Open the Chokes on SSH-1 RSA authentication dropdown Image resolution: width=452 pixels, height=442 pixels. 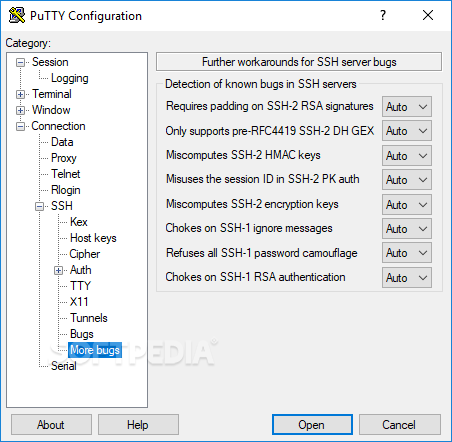(x=407, y=277)
